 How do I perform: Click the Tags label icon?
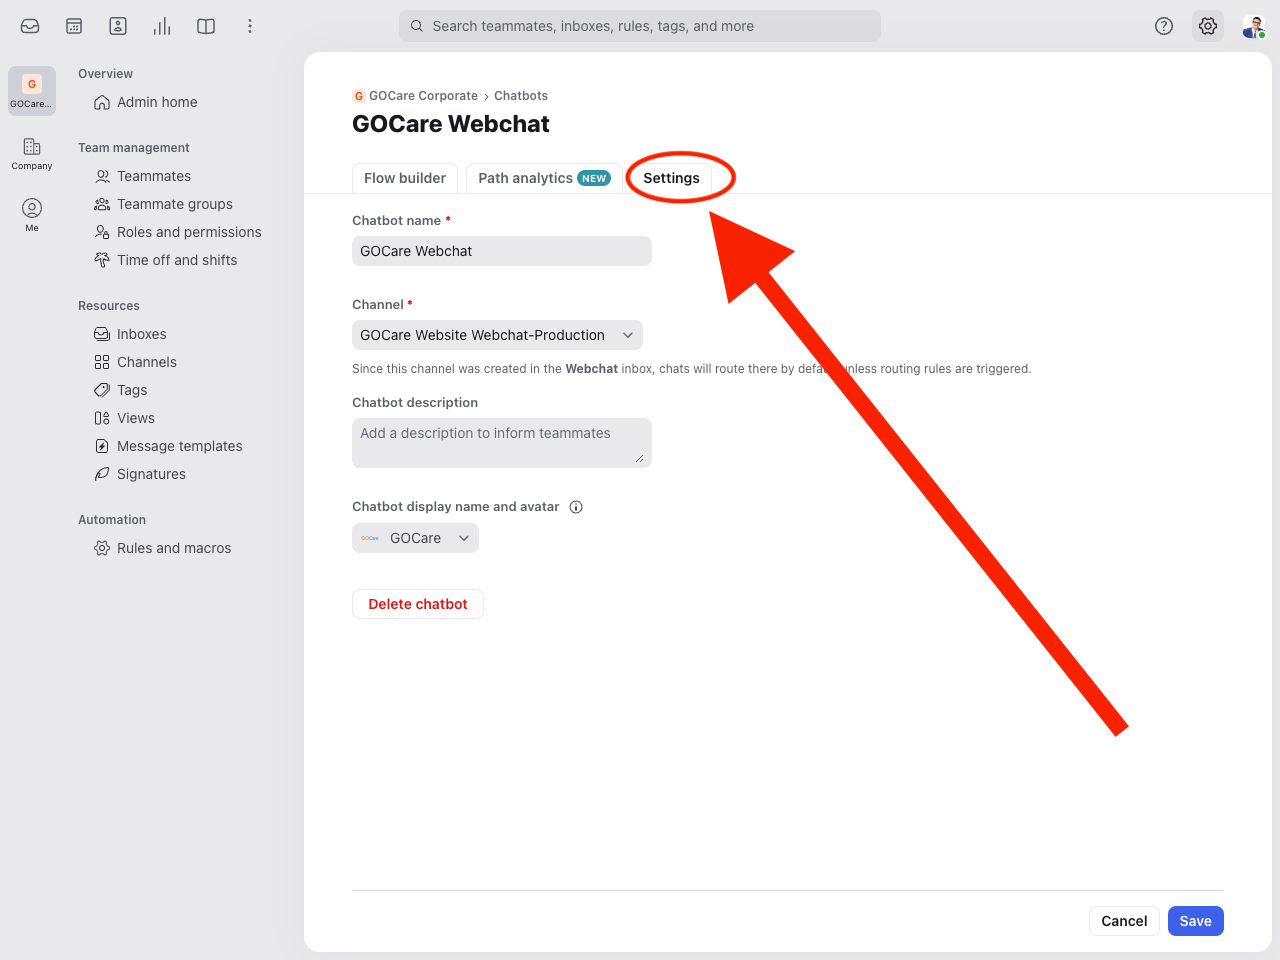click(102, 390)
